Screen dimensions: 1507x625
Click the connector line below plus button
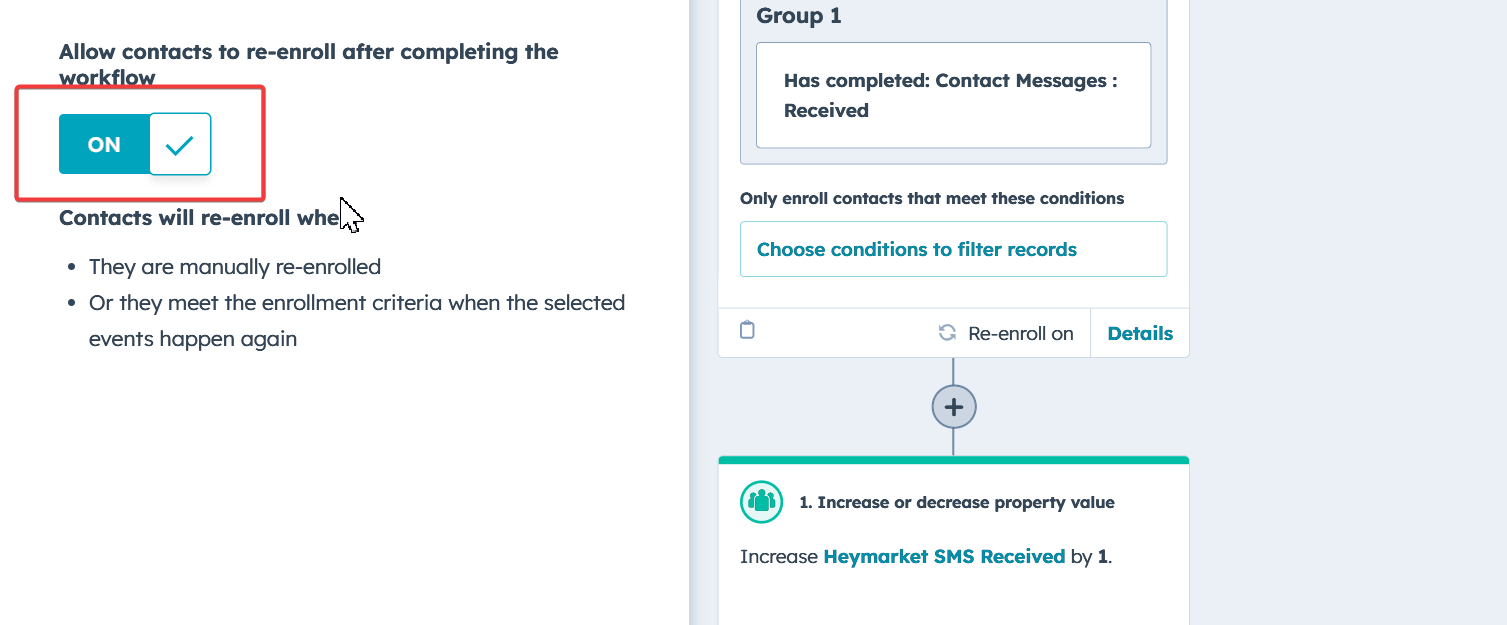[953, 442]
